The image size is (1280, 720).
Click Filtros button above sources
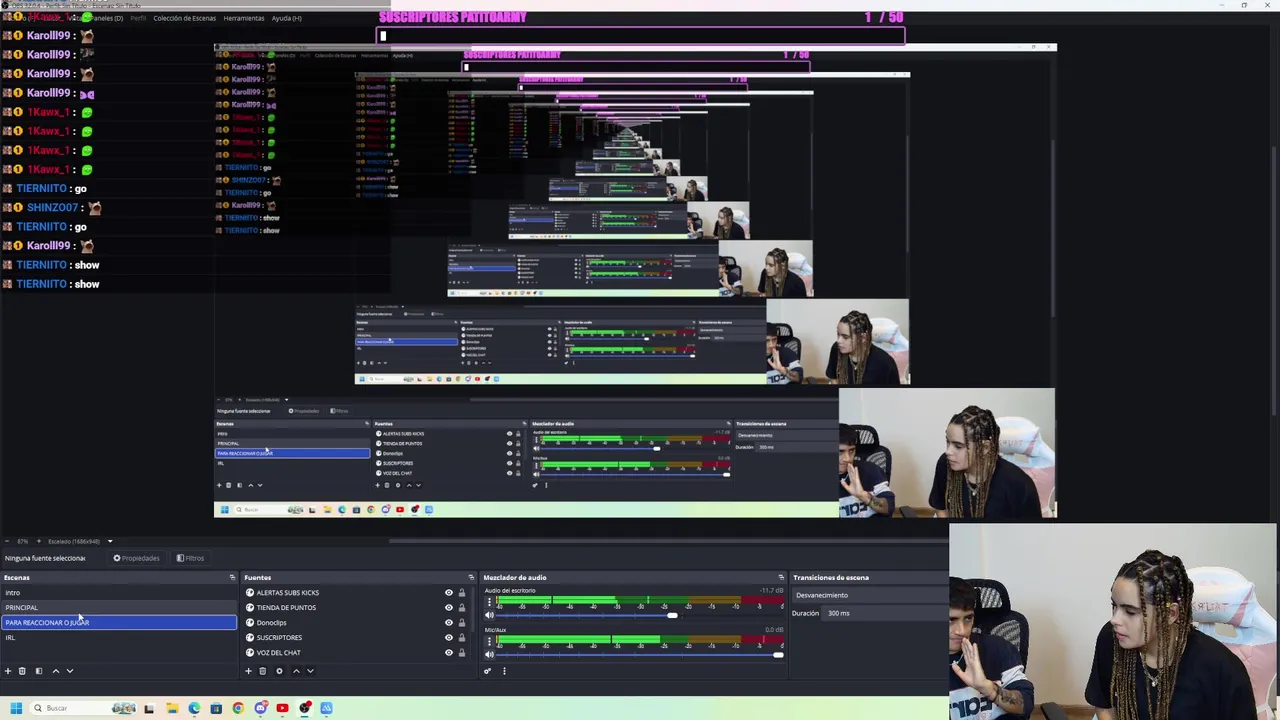coord(190,558)
